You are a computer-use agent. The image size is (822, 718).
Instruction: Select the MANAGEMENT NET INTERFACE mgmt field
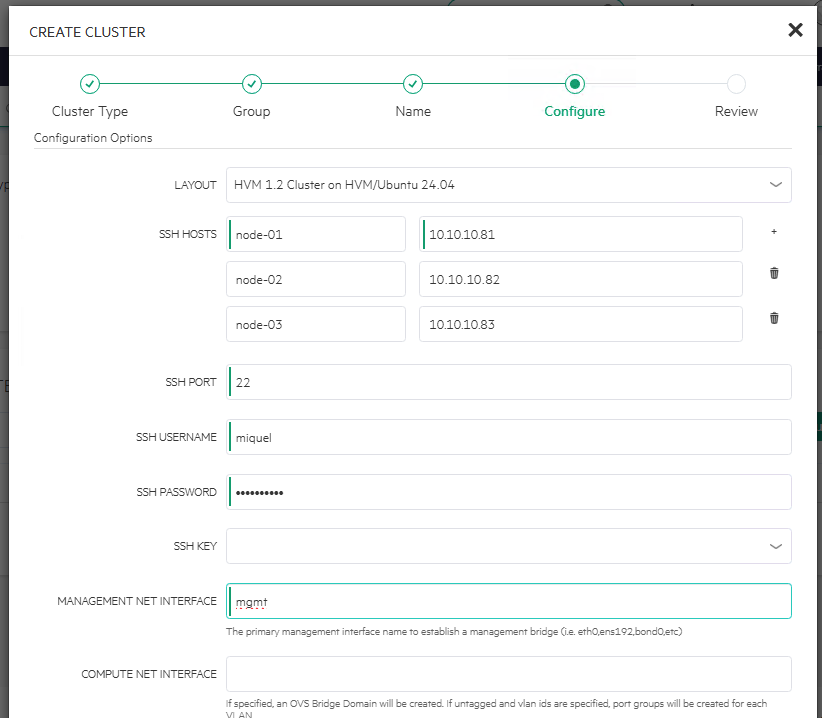coord(507,600)
